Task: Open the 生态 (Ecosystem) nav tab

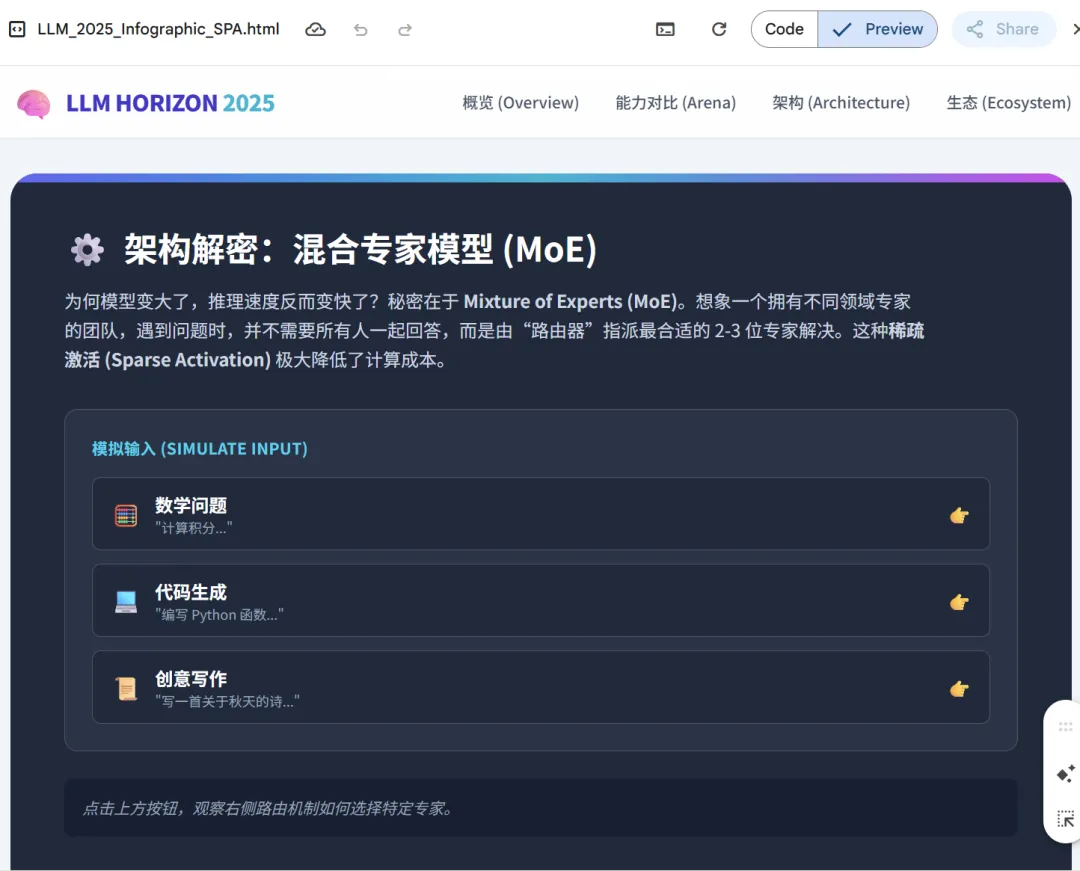Action: pyautogui.click(x=1008, y=103)
